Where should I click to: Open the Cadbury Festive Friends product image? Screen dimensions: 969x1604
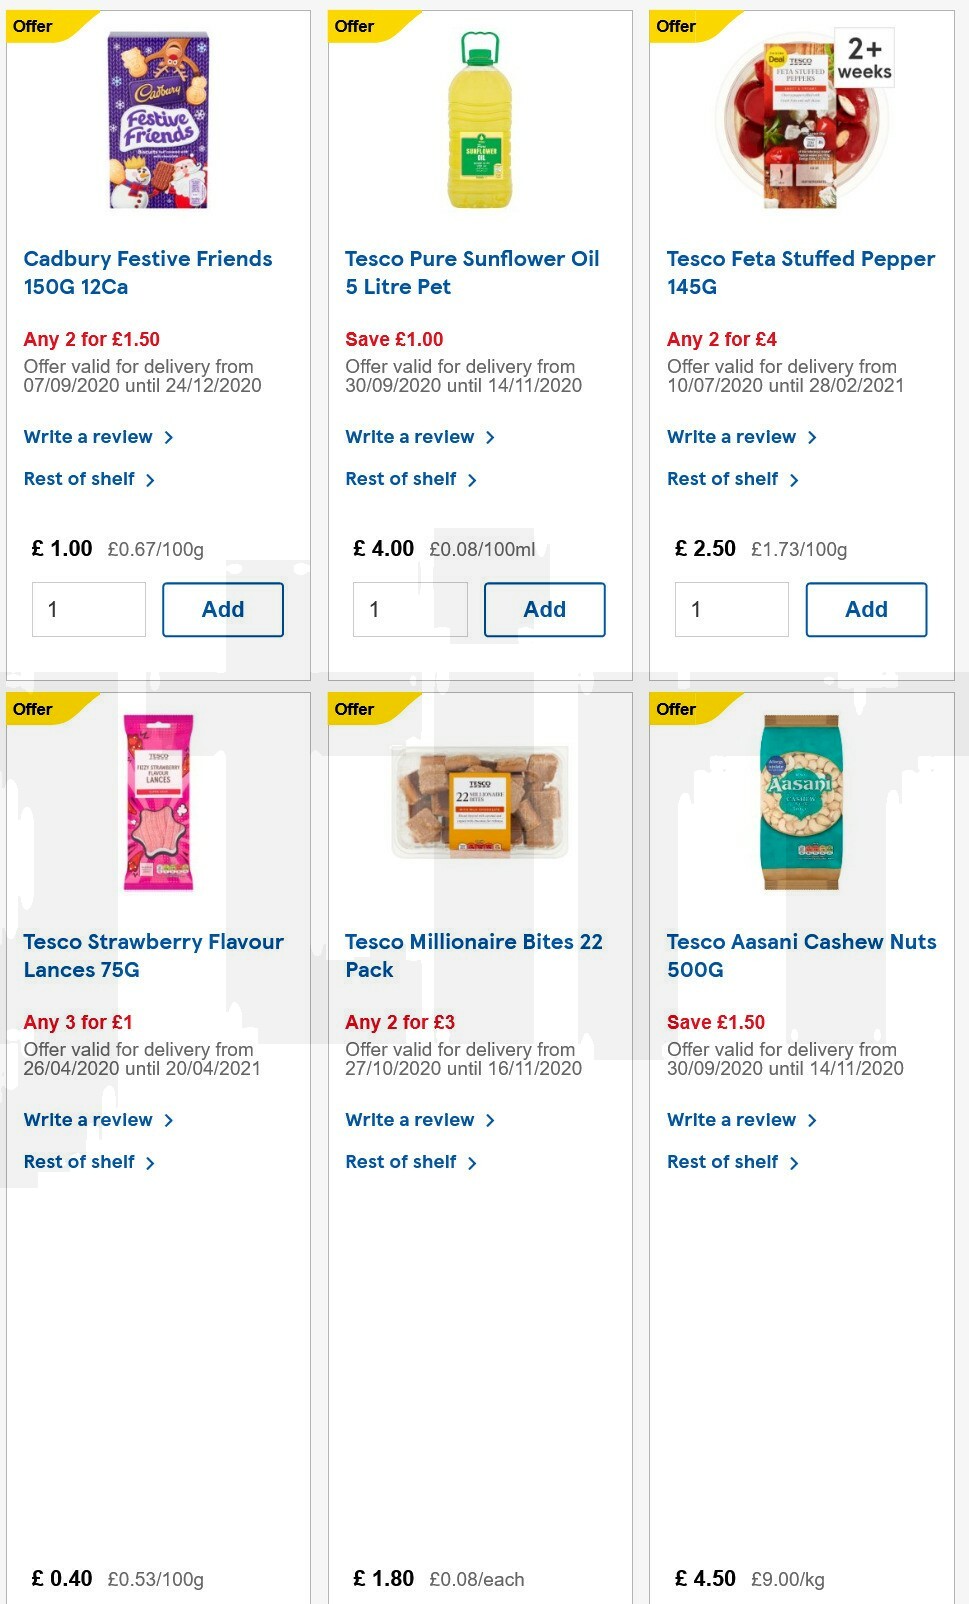157,122
